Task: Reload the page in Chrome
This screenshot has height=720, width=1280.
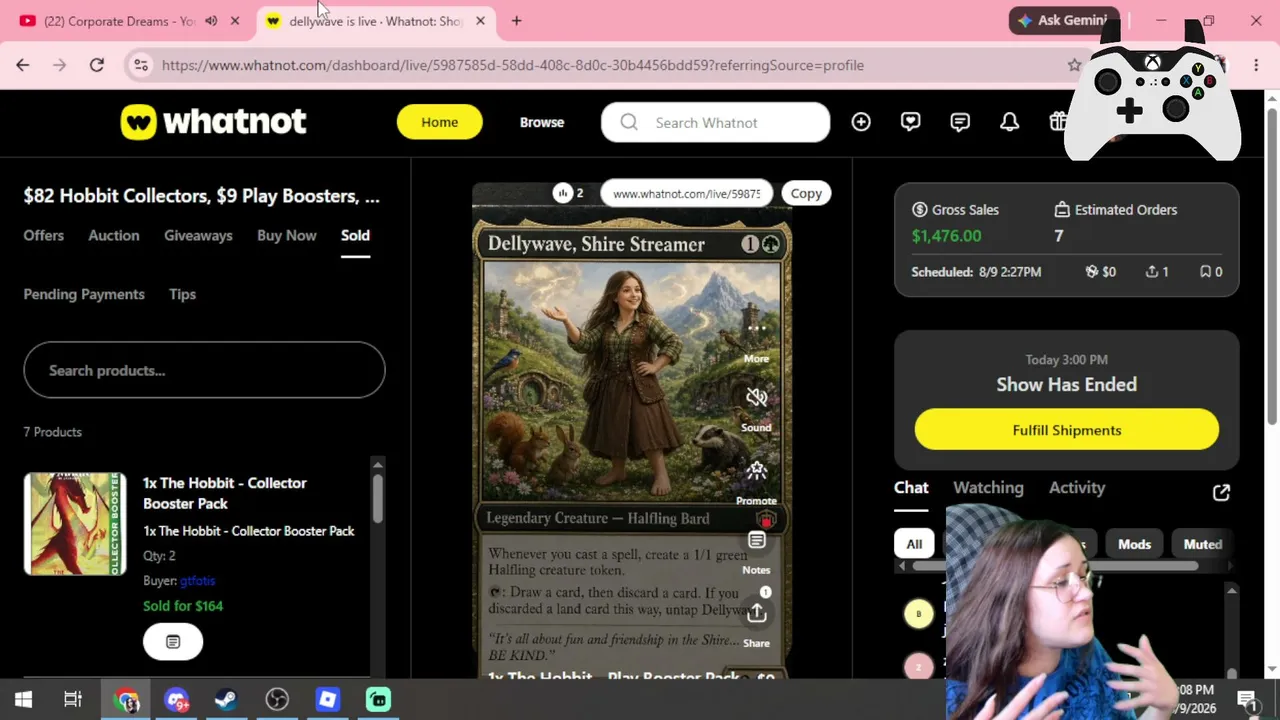Action: point(97,65)
